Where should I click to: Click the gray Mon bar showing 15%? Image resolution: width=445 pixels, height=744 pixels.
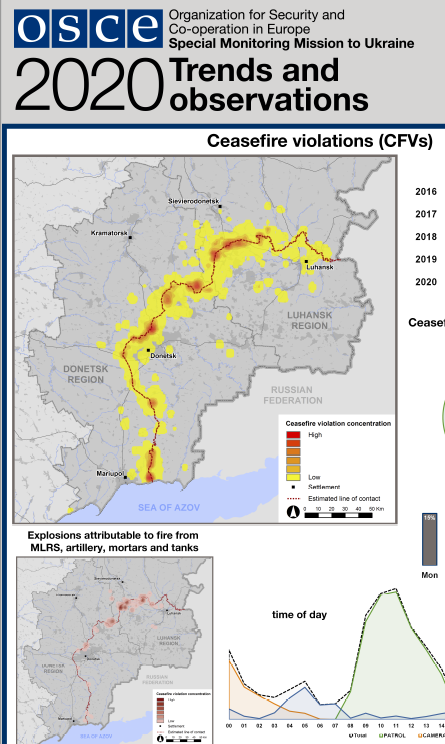tap(429, 539)
